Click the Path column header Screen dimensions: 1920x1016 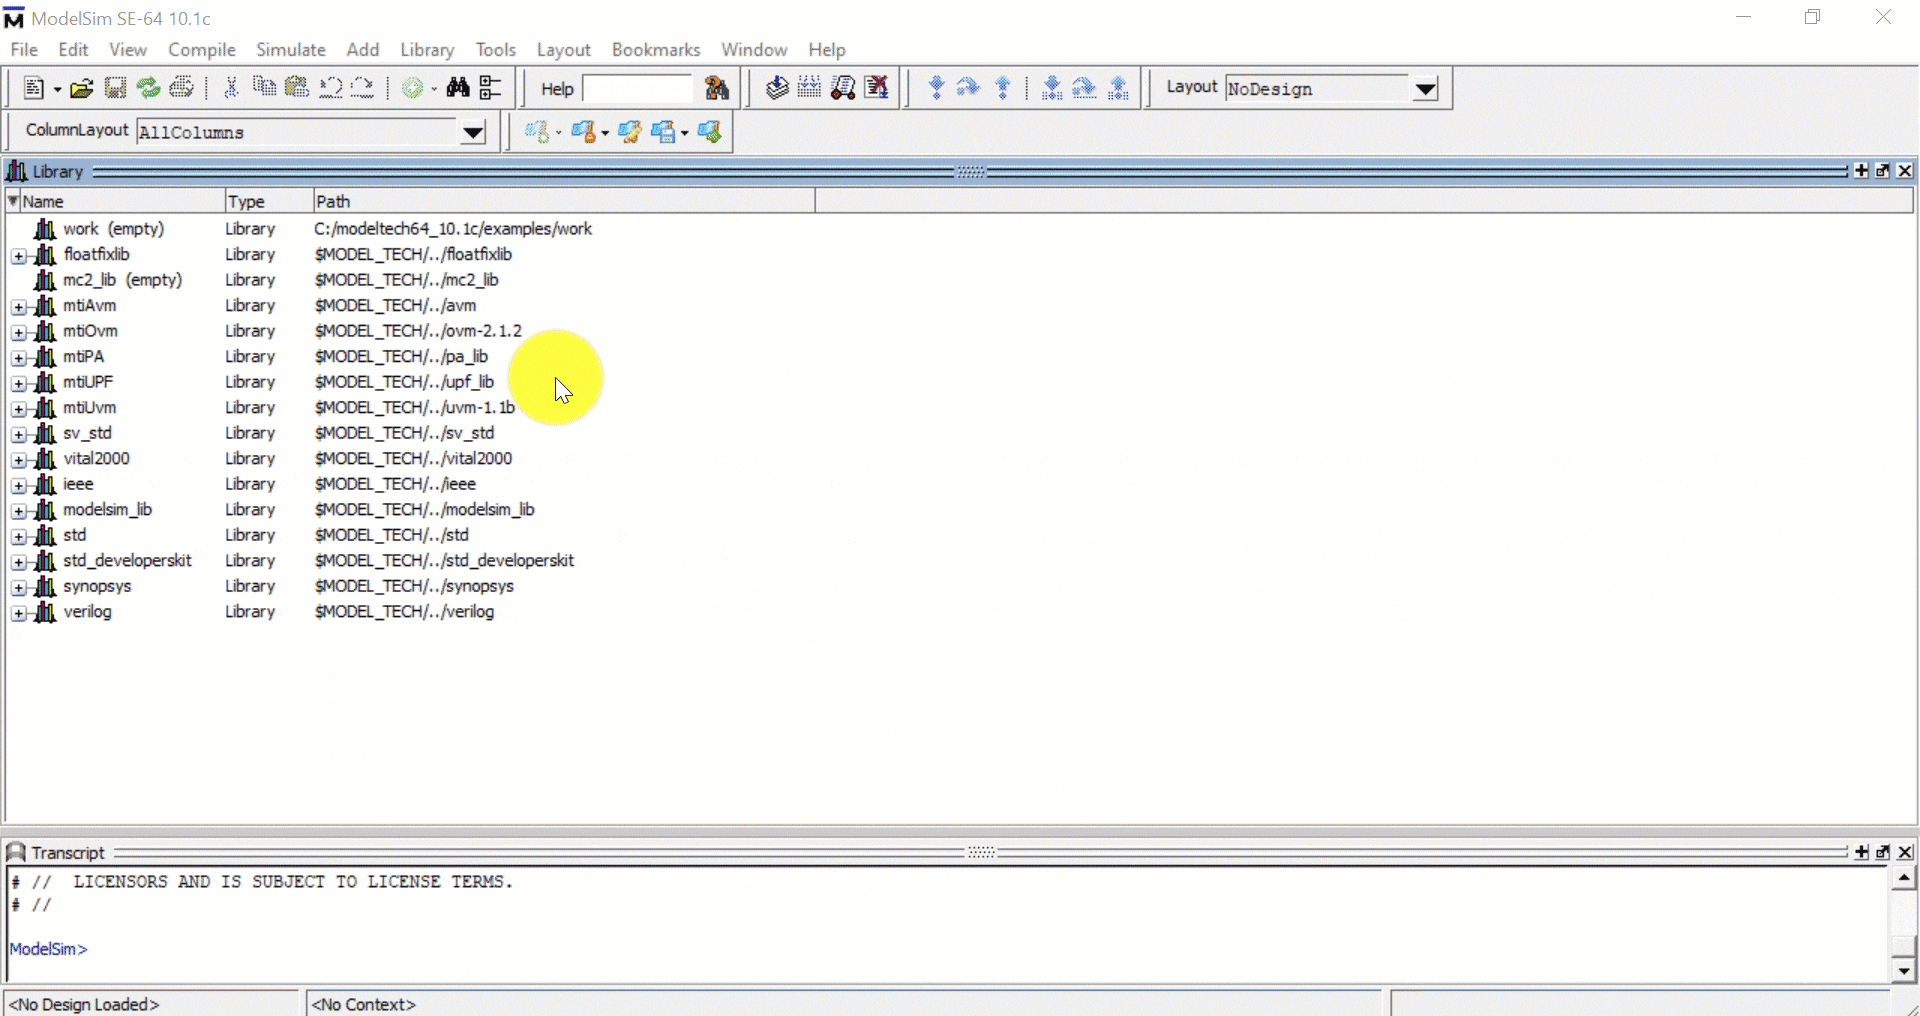(564, 201)
